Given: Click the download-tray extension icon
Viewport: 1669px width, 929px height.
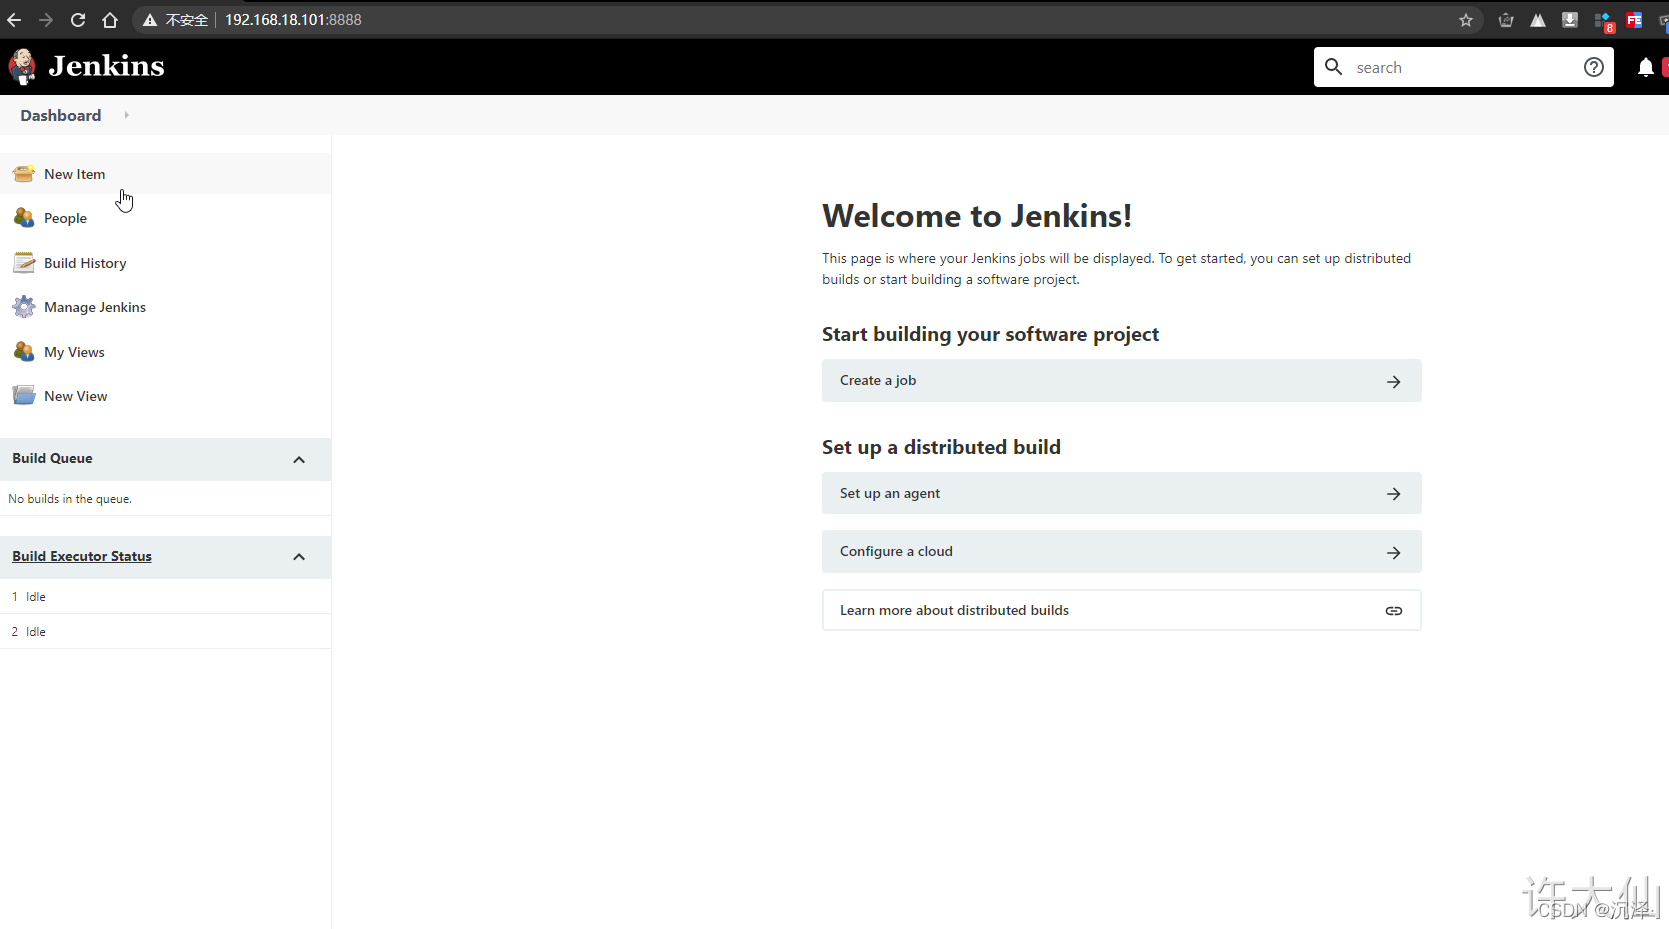Looking at the screenshot, I should (x=1570, y=20).
